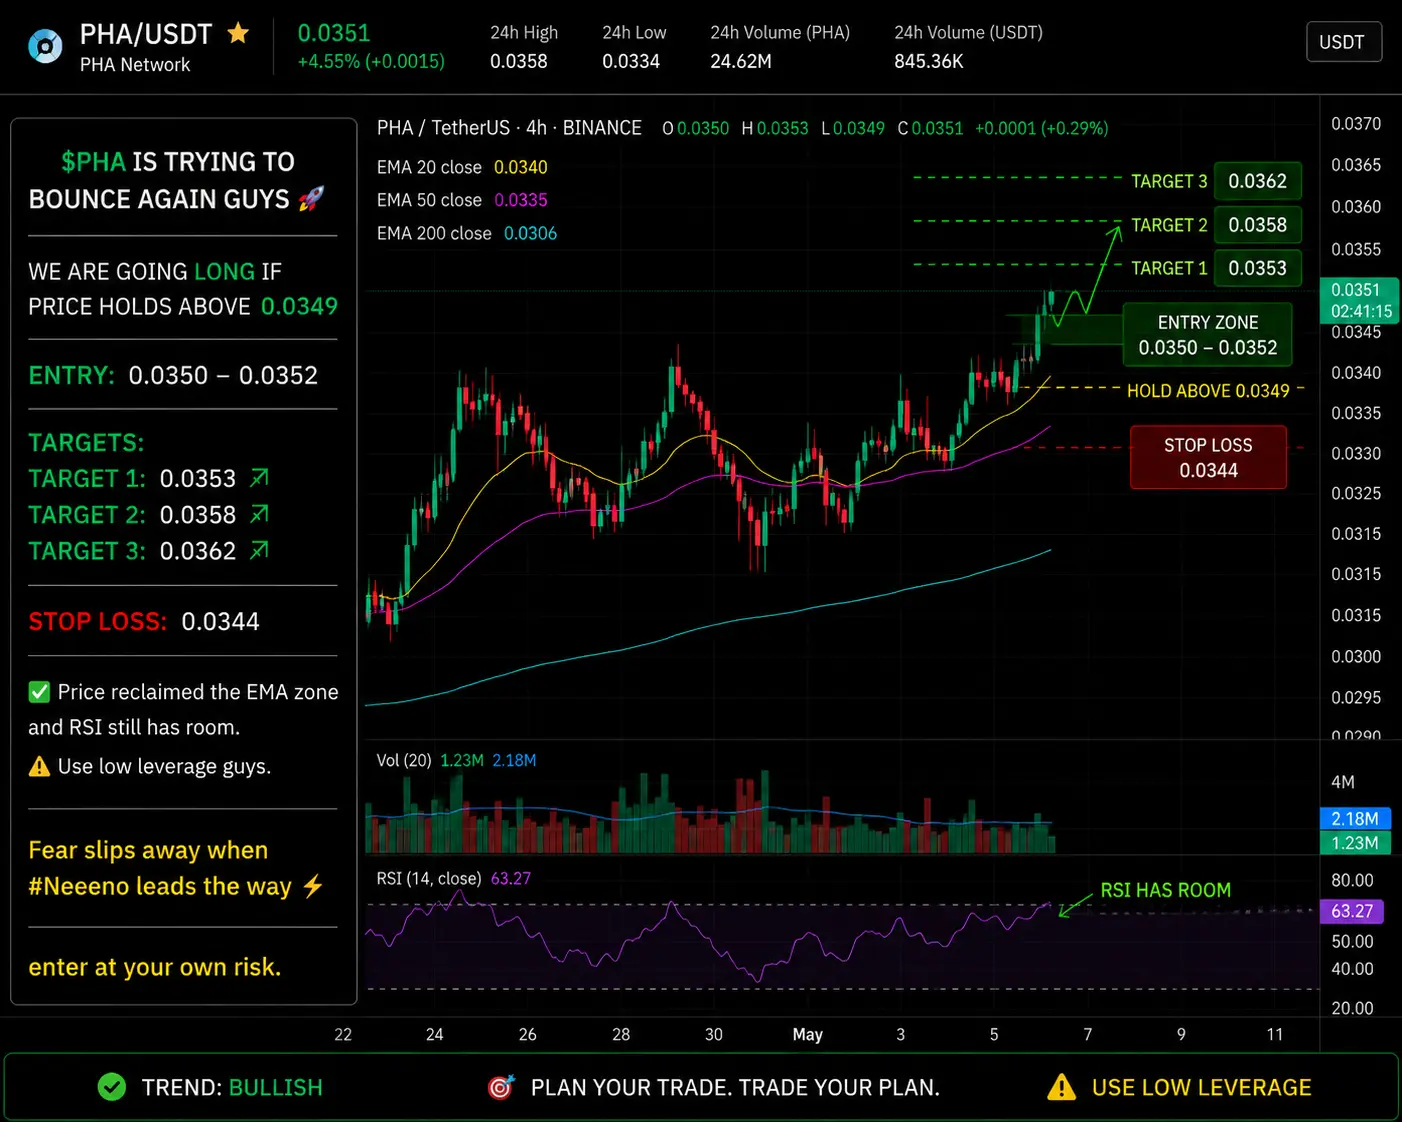
Task: Click the chart's TARGET 2 value box 0.0358
Action: point(1257,225)
